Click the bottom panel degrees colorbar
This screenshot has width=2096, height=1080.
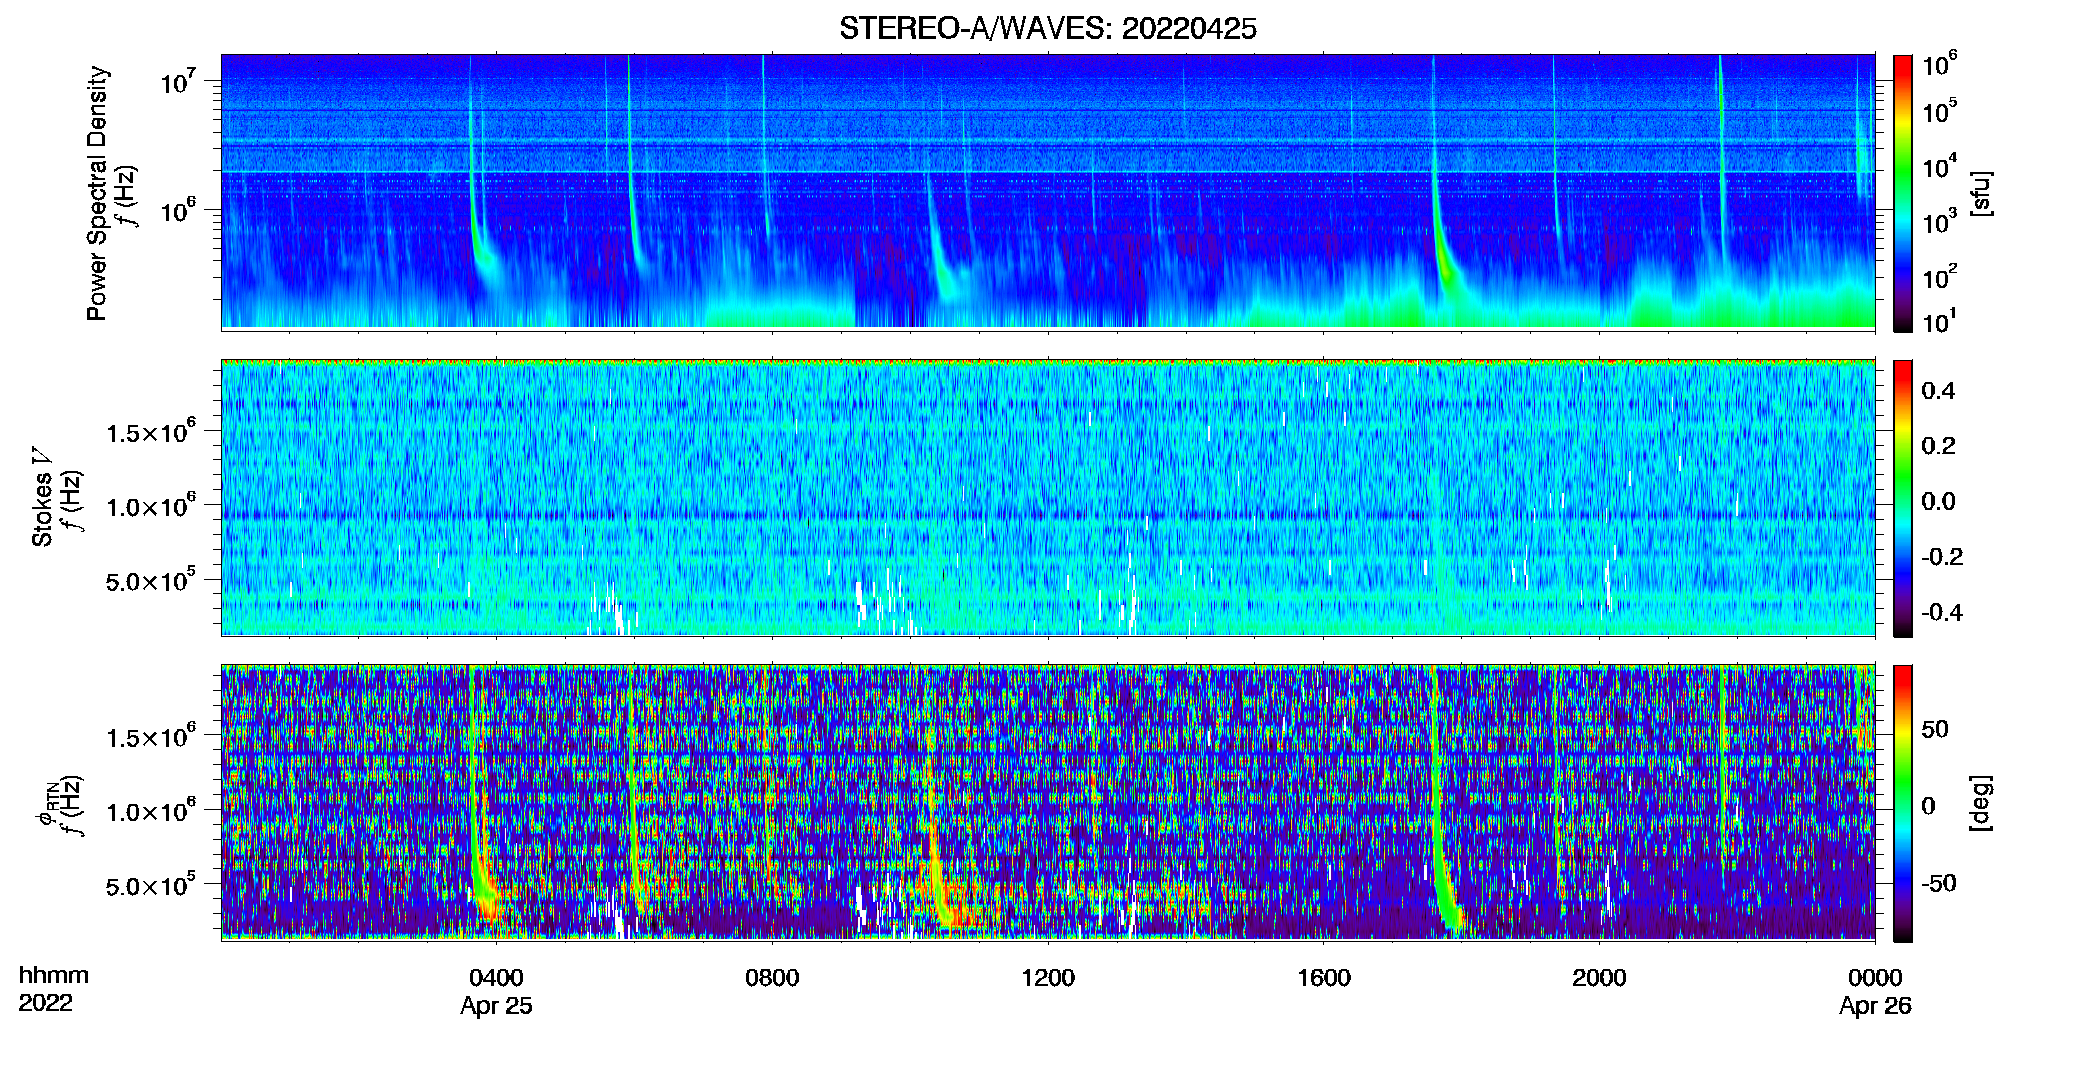1903,803
